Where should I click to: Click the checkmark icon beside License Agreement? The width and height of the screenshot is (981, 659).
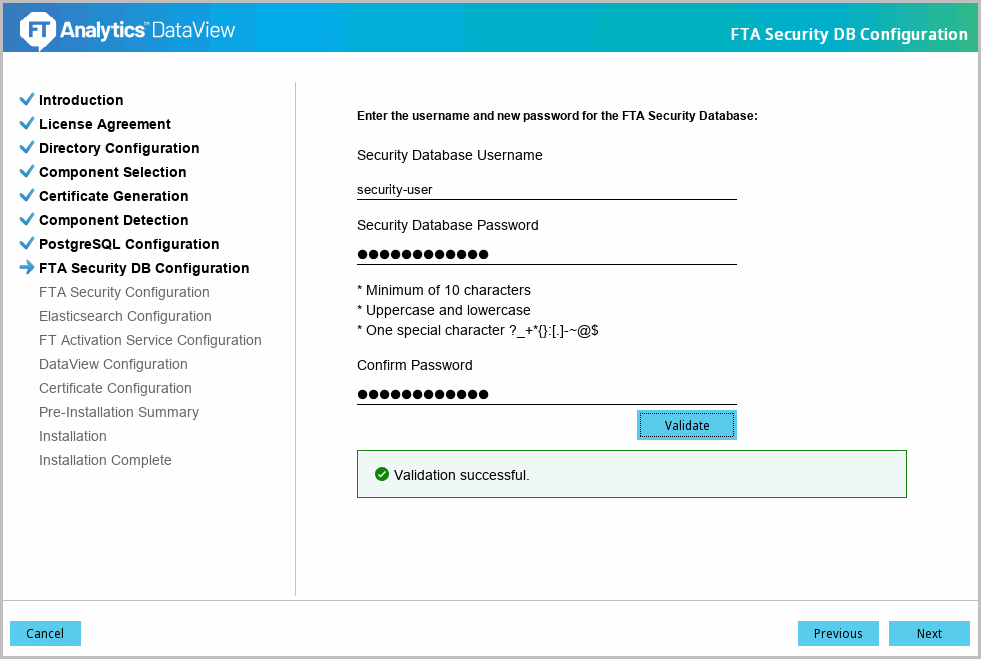27,124
